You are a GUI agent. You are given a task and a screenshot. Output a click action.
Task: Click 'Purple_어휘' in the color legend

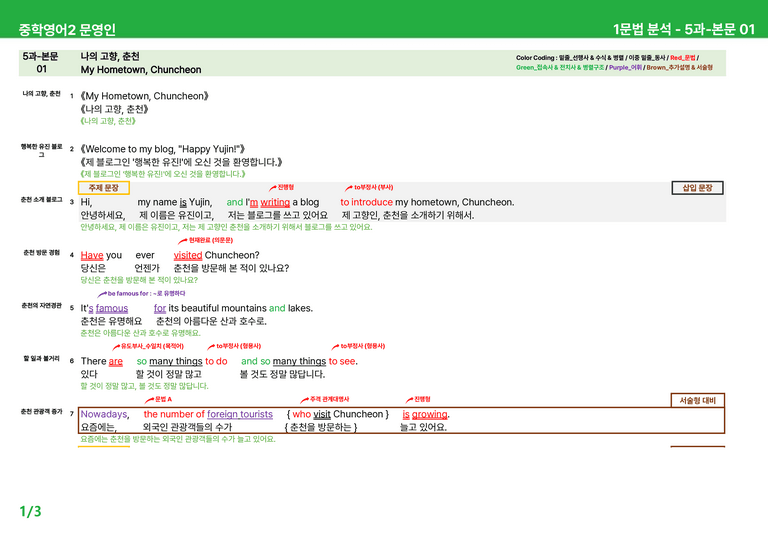[x=625, y=68]
